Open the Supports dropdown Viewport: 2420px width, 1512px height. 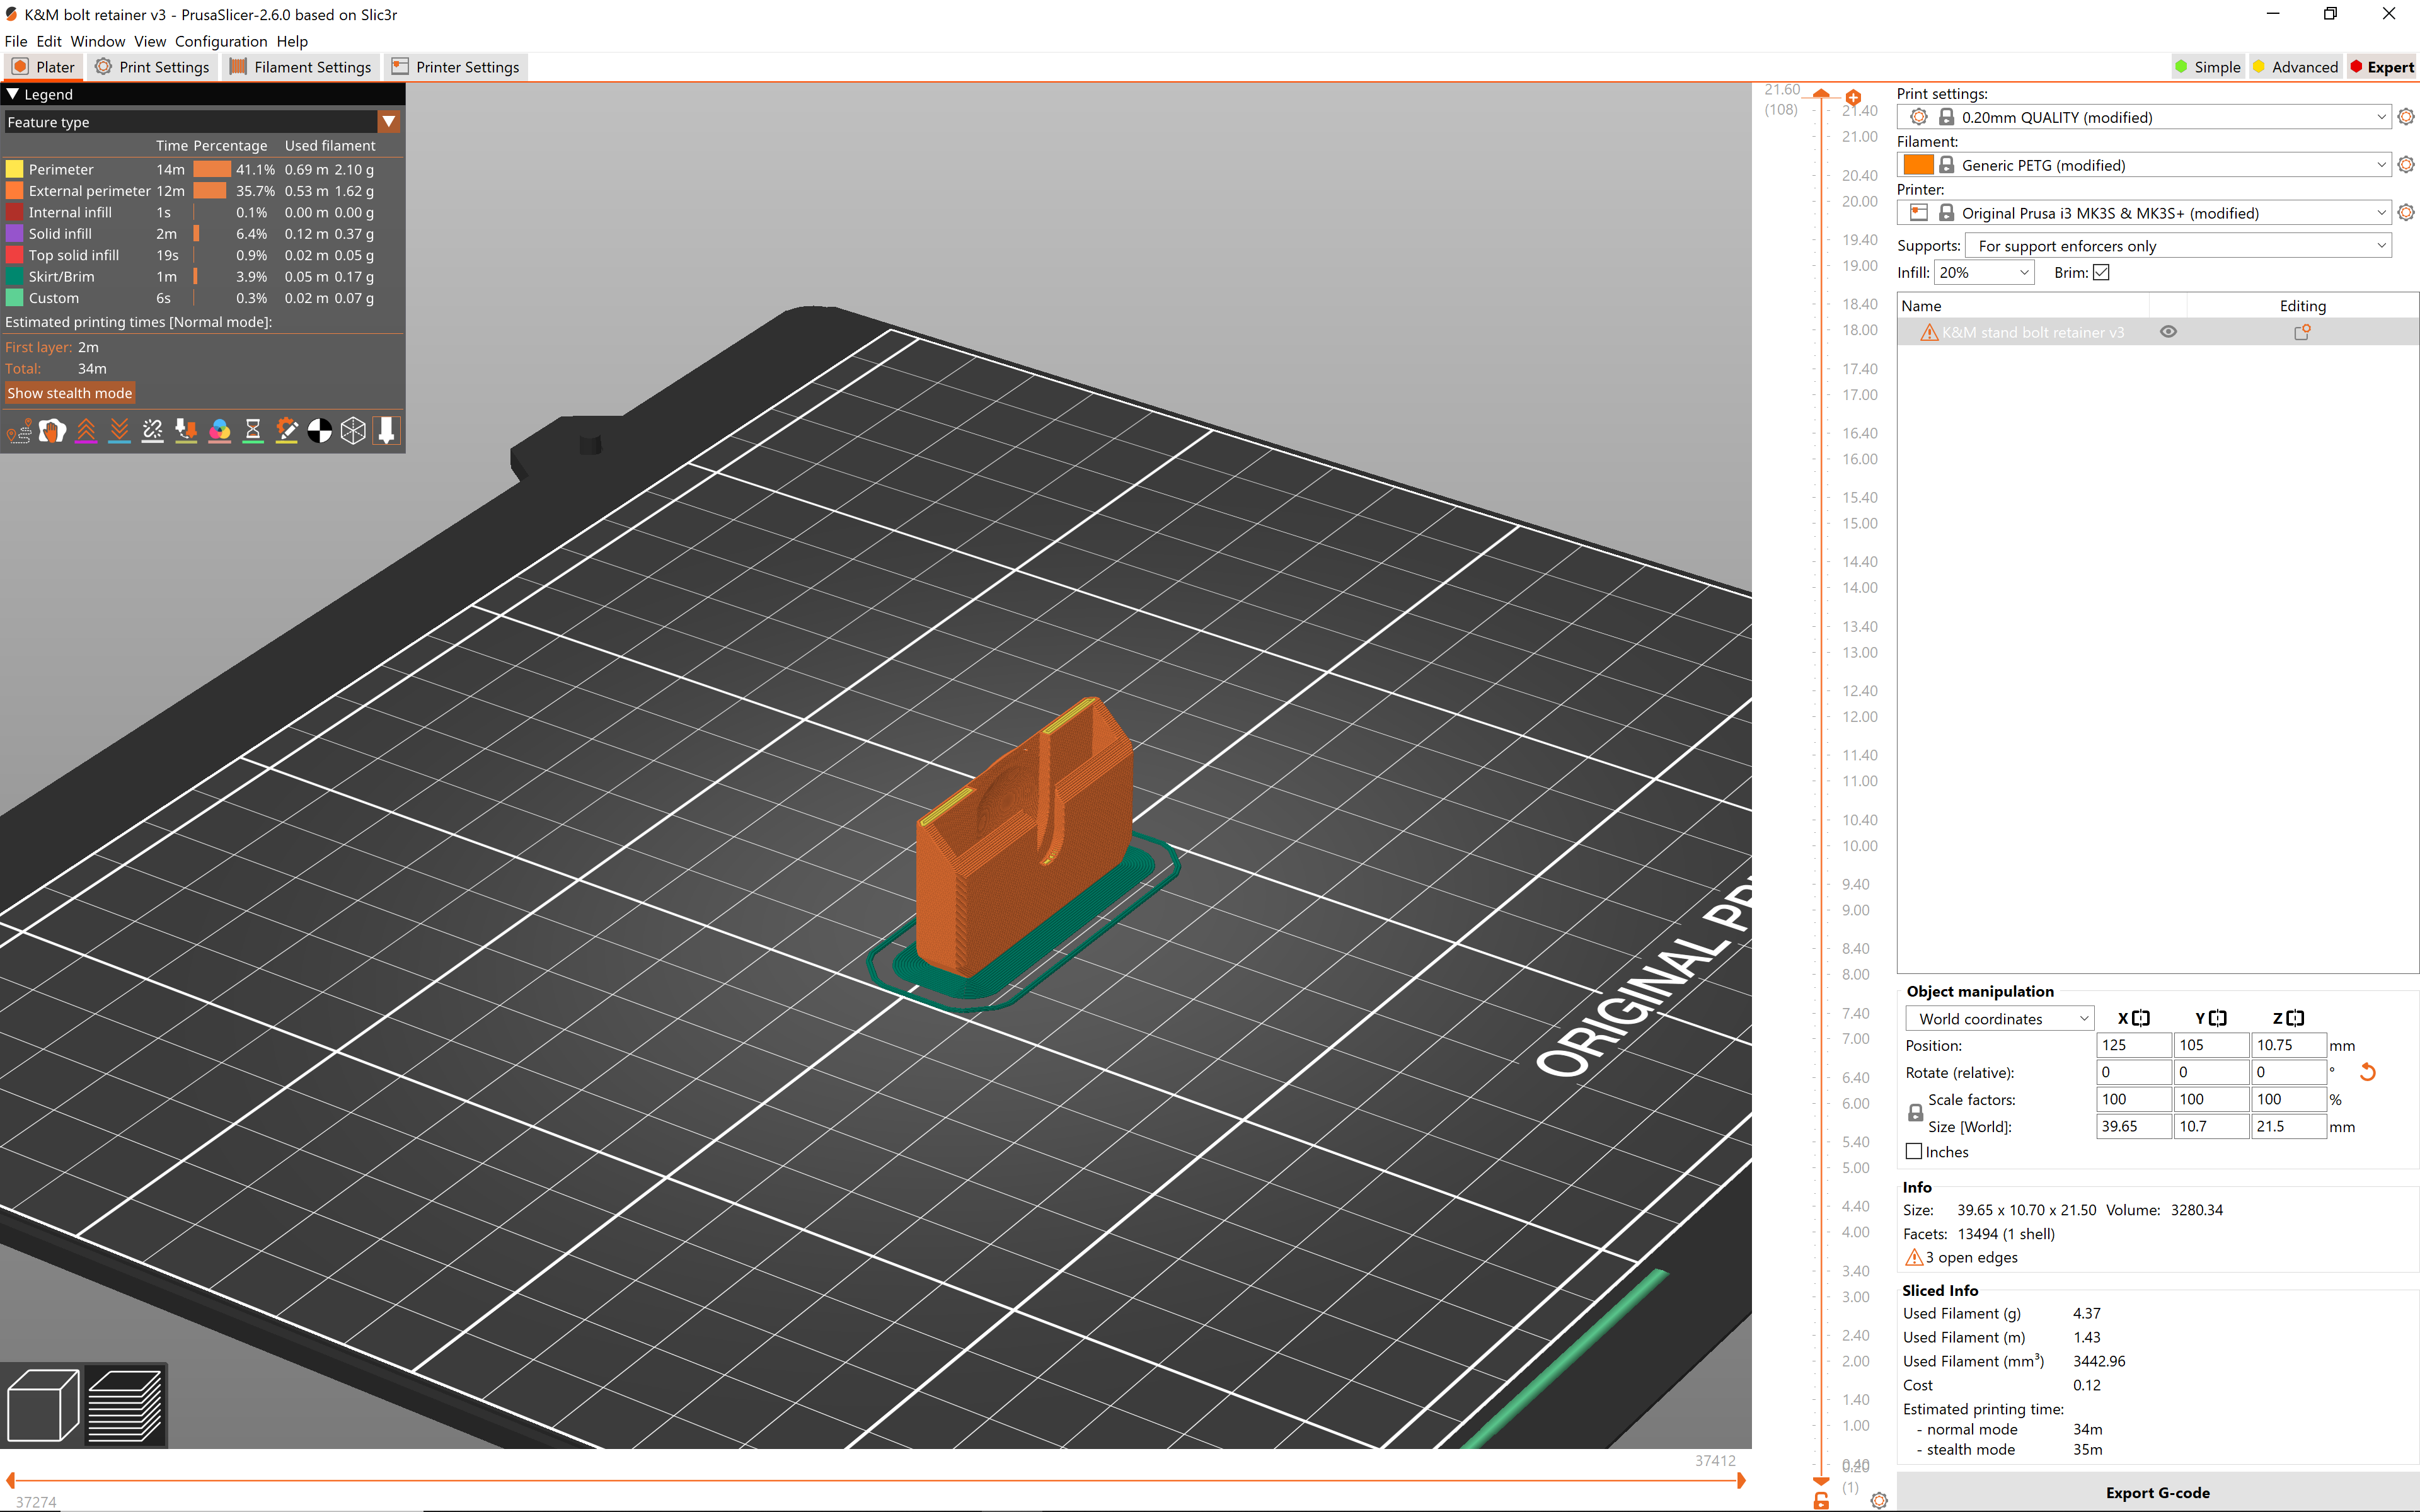point(2178,246)
